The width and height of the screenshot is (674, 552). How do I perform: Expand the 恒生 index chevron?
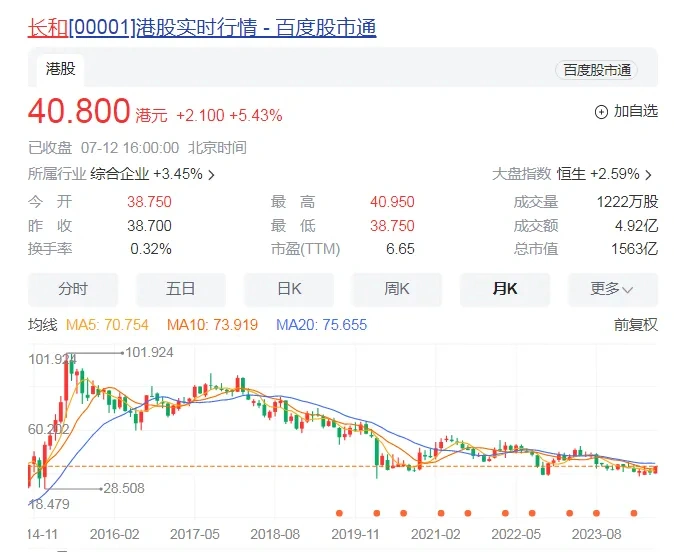648,174
